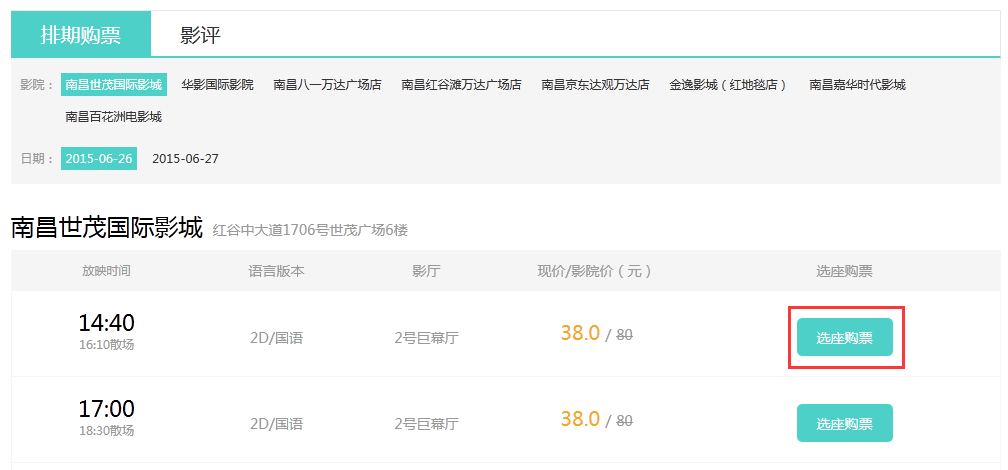This screenshot has width=1008, height=470.
Task: Click 选座购票 for the 14:40 showing
Action: [x=844, y=338]
